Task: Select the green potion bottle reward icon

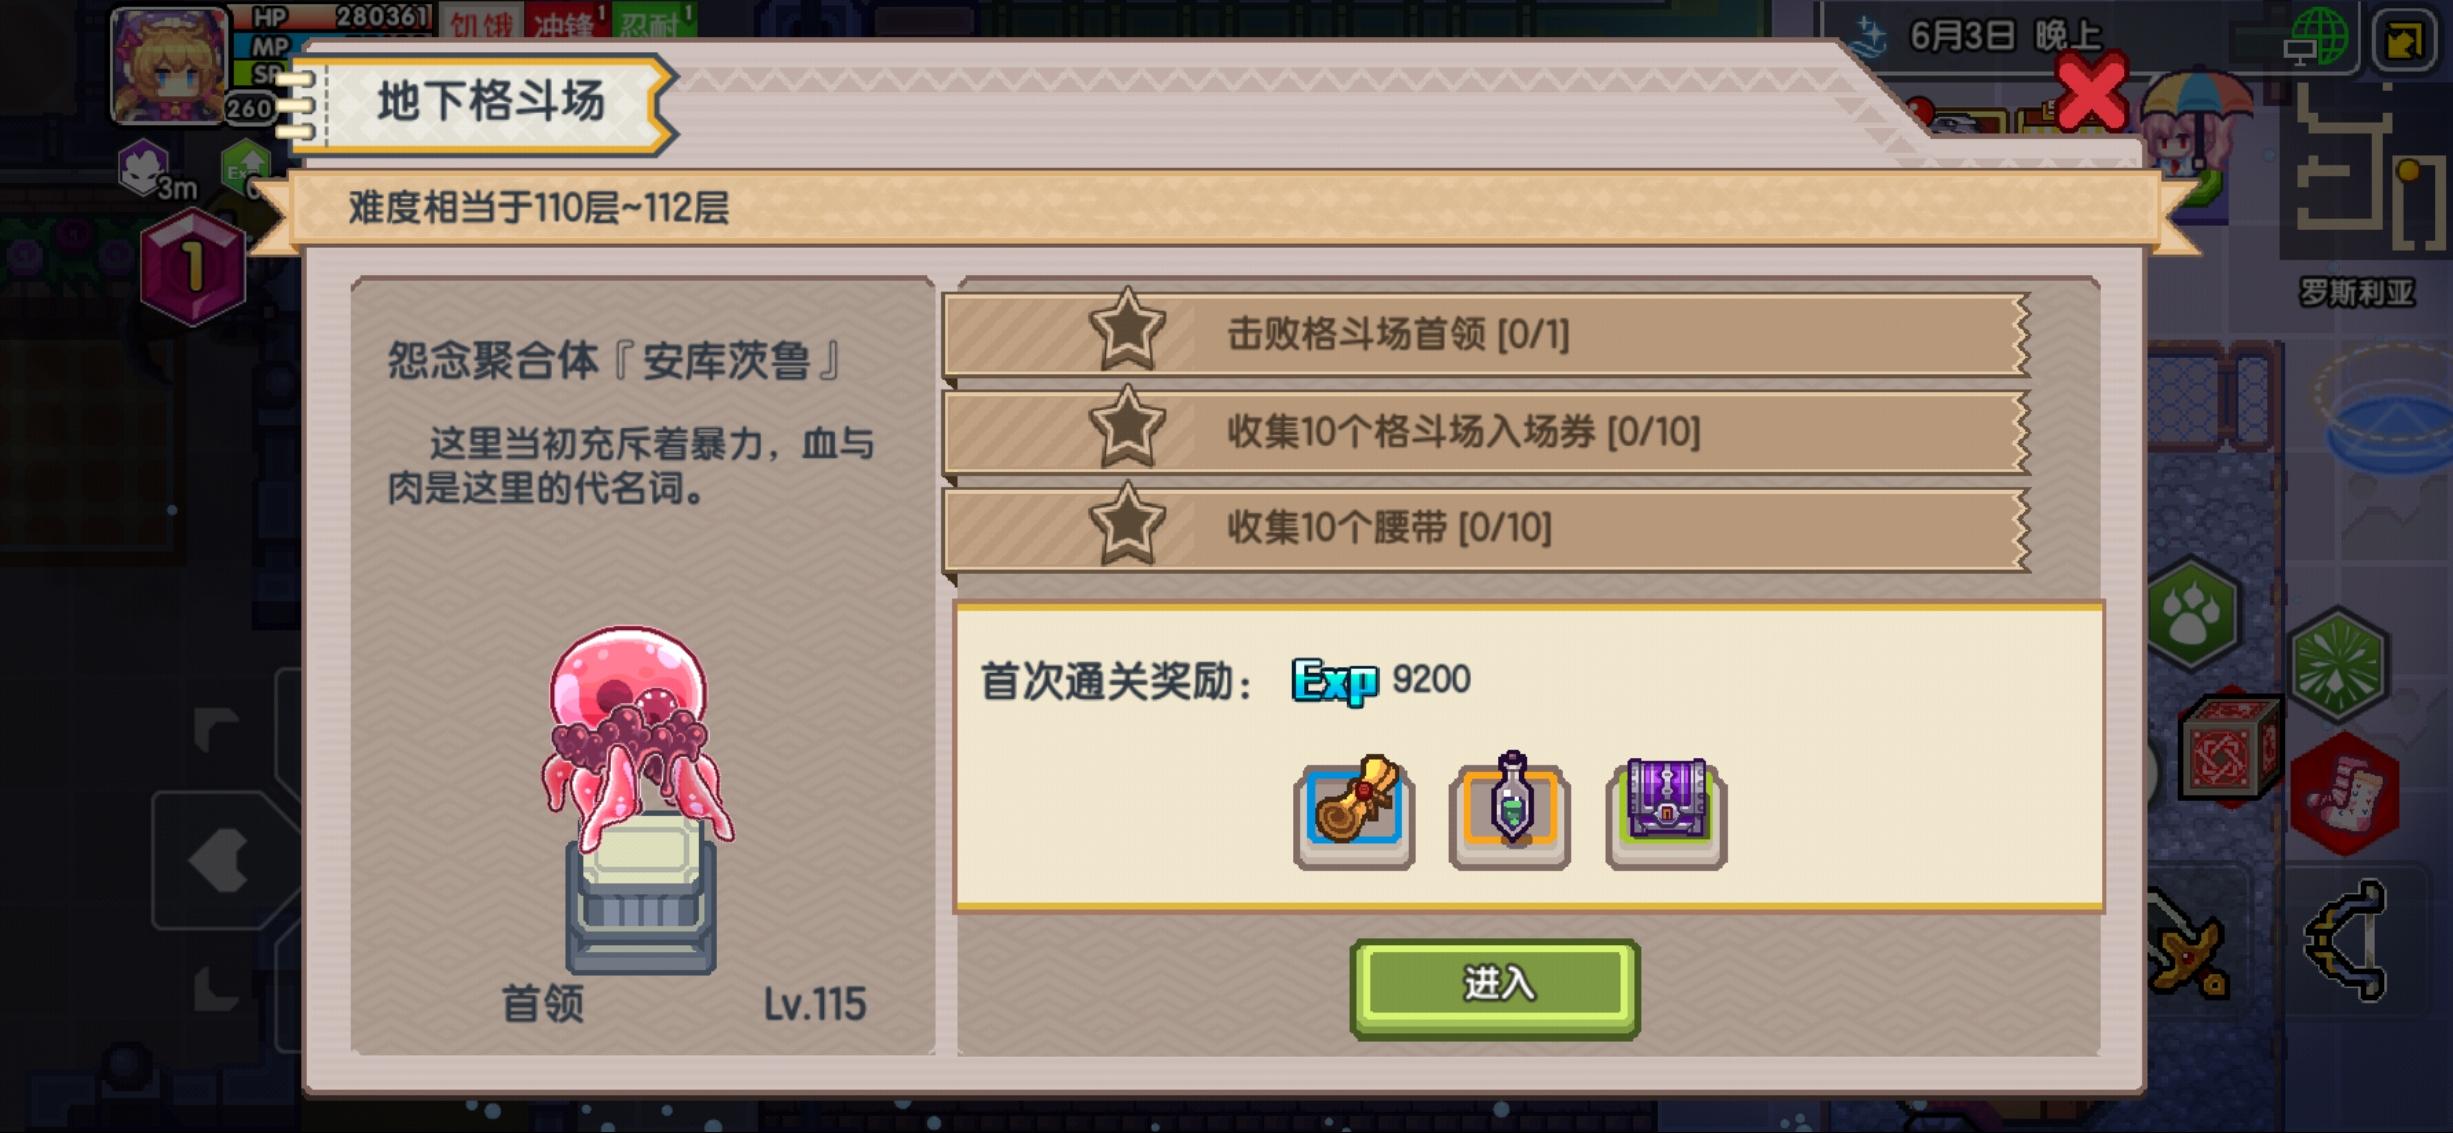Action: (x=1510, y=811)
